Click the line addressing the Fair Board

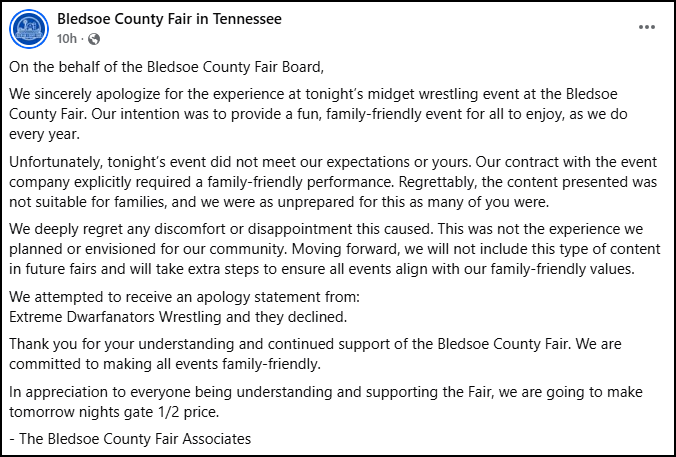tap(166, 67)
